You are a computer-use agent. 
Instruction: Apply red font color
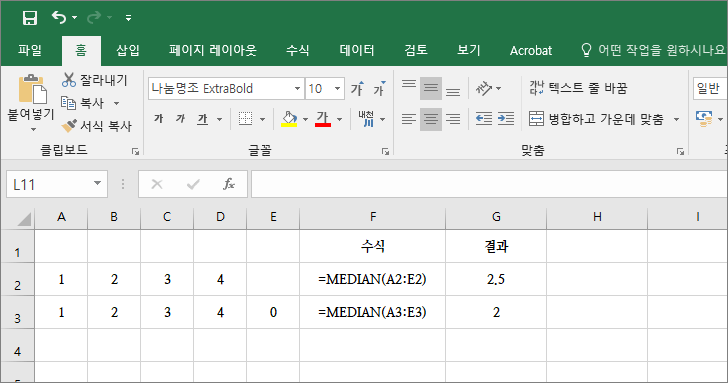(x=323, y=119)
